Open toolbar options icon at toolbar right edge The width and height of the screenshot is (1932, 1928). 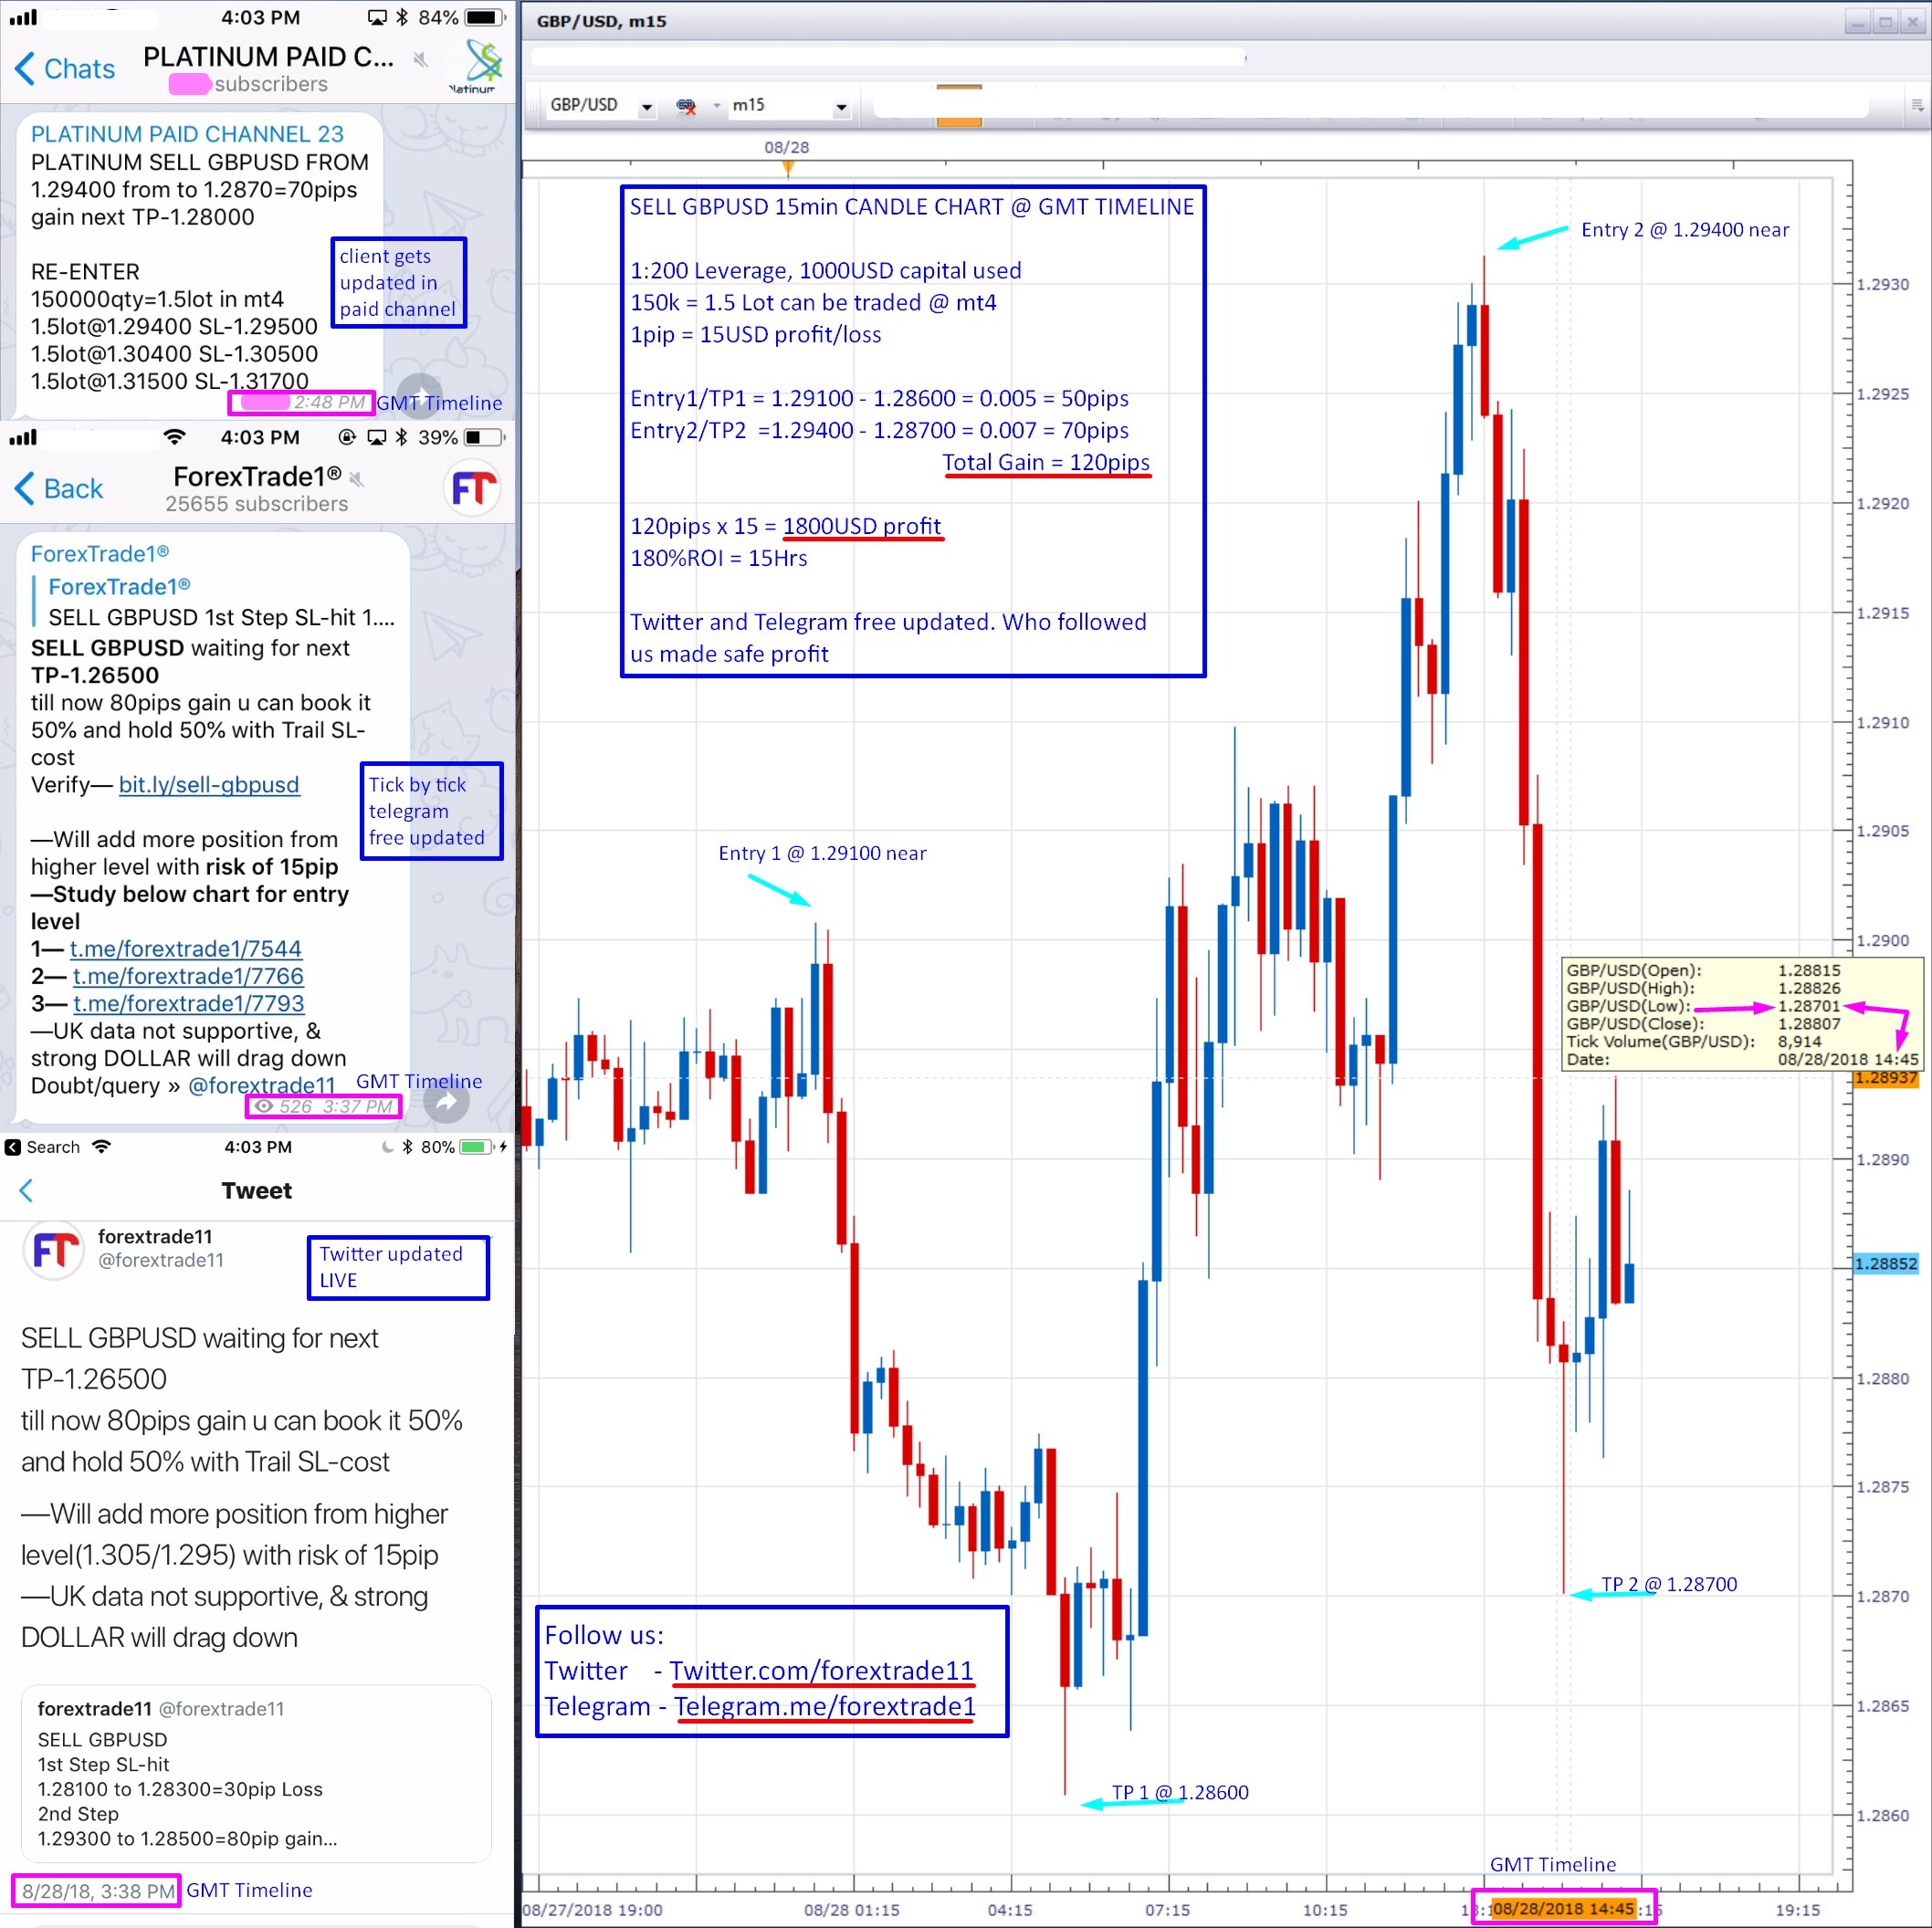click(x=1917, y=105)
